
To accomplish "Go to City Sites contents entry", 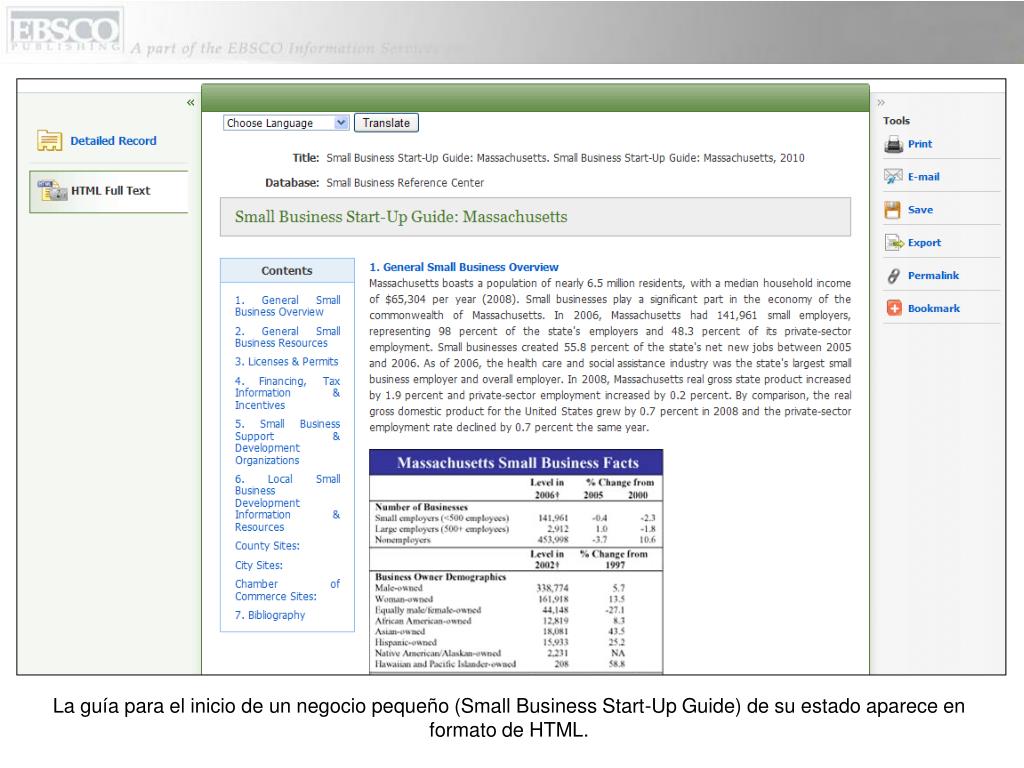I will click(259, 566).
